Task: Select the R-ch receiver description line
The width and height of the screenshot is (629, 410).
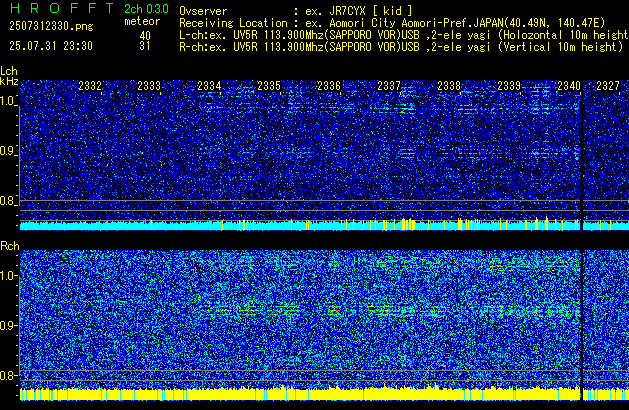Action: (x=401, y=47)
